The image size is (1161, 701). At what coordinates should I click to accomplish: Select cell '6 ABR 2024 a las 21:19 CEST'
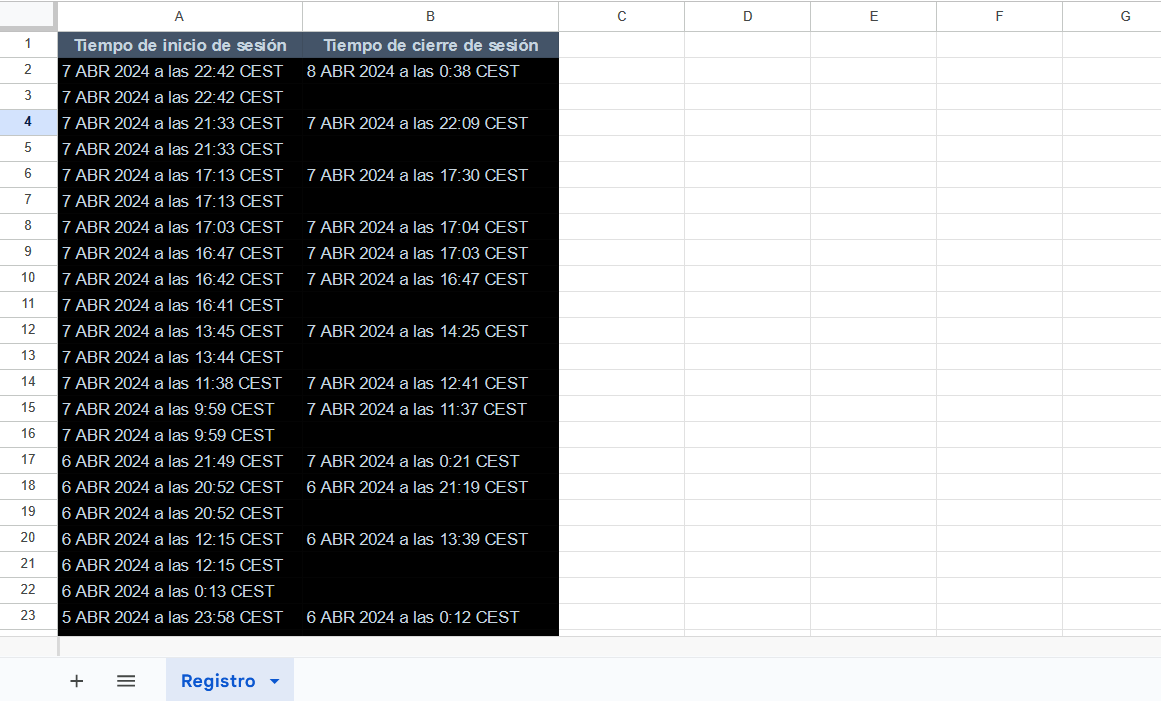[430, 487]
